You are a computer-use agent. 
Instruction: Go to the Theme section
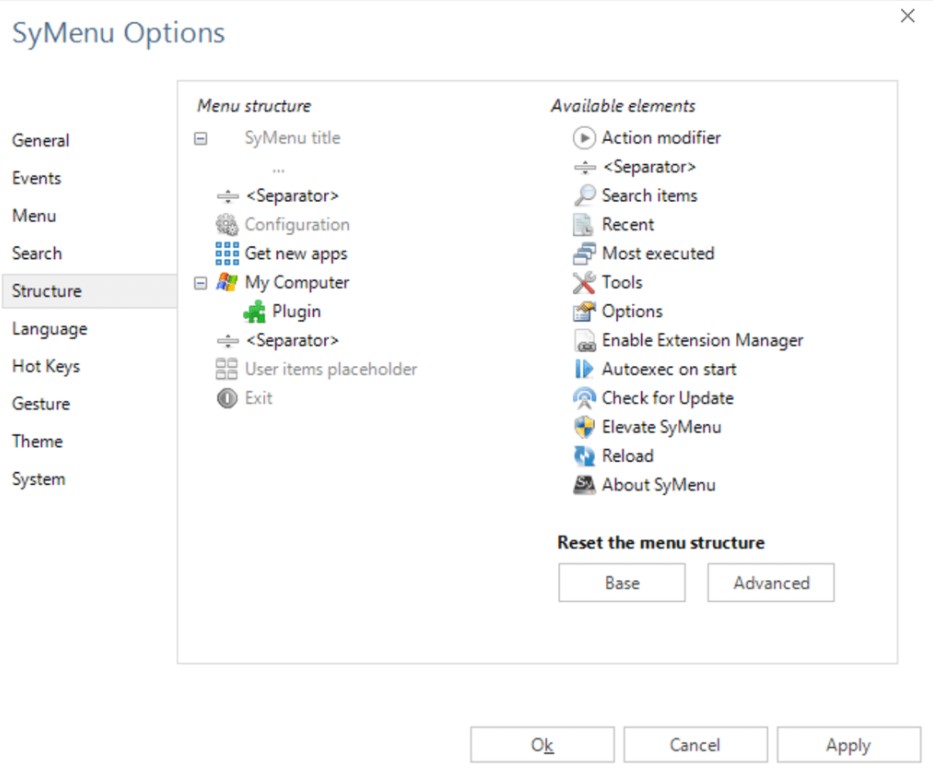click(x=37, y=442)
